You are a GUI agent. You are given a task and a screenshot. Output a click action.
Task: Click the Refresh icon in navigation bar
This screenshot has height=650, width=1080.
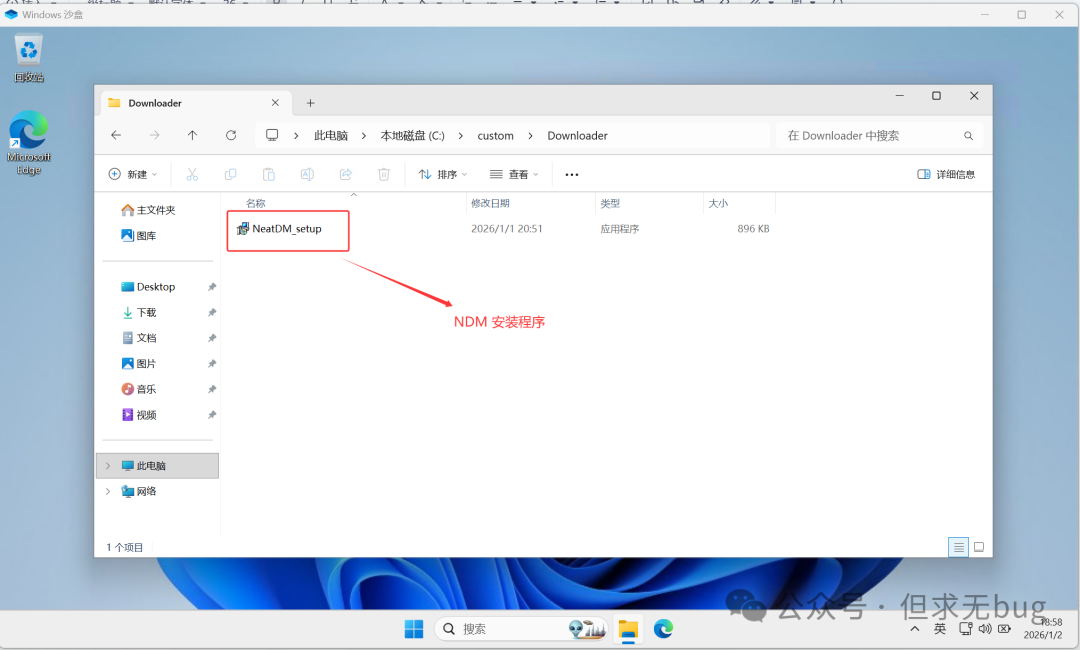(231, 135)
